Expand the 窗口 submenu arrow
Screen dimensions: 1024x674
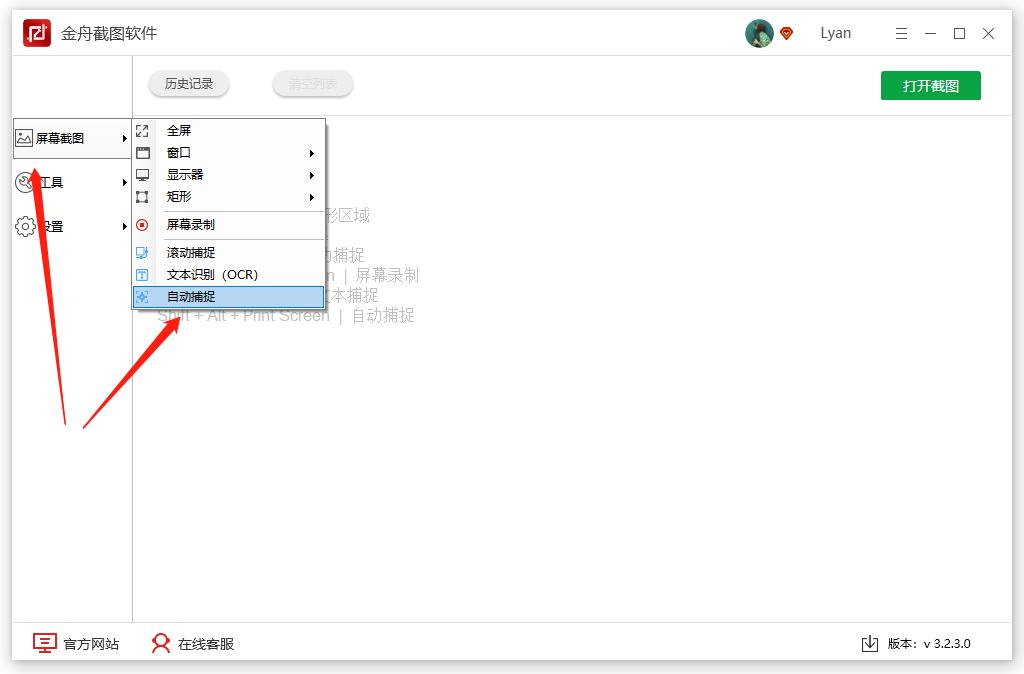tap(310, 152)
